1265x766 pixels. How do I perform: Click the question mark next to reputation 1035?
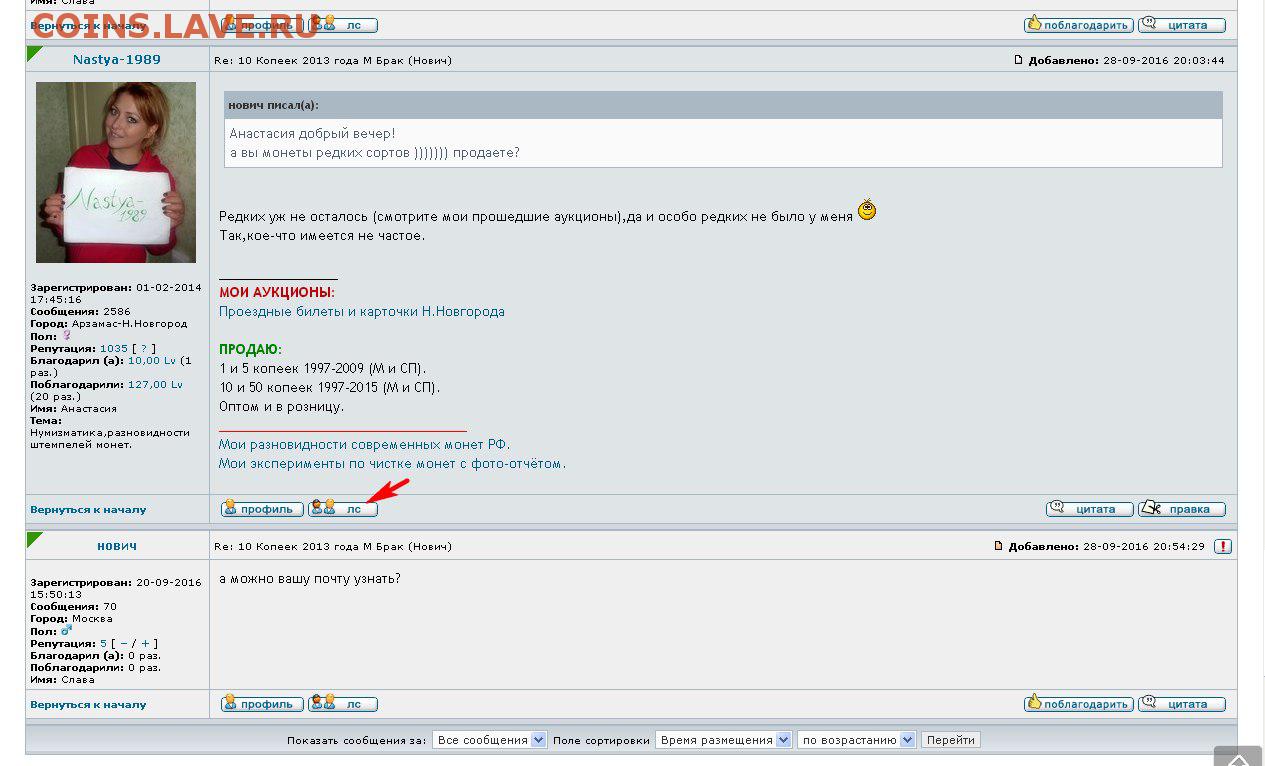(144, 348)
